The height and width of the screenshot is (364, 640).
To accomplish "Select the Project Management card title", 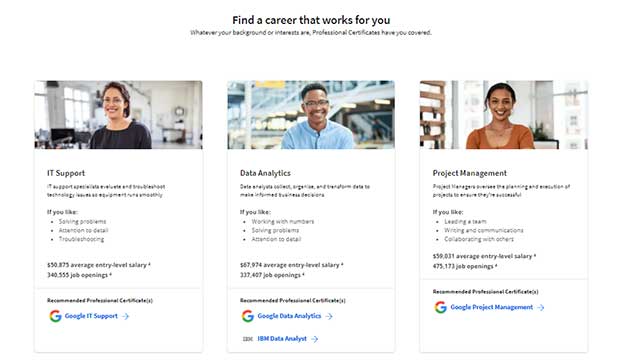I will tap(470, 173).
